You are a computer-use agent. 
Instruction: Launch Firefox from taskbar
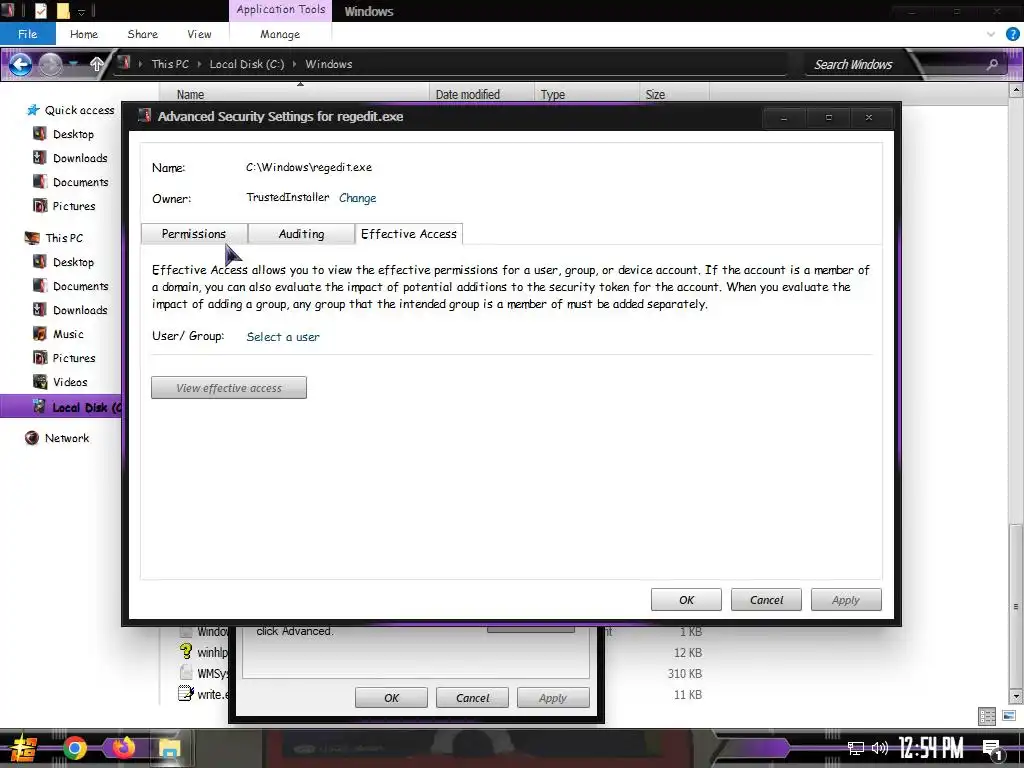[x=122, y=748]
